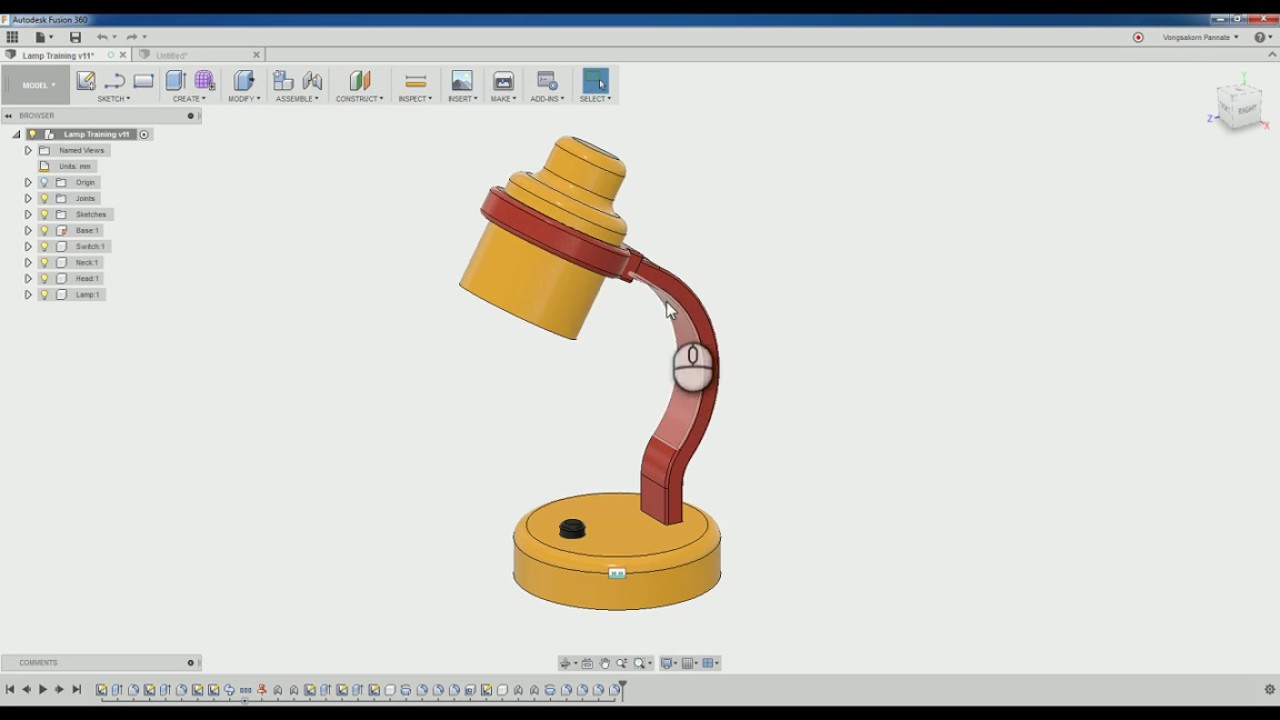Click the Insert image icon

click(462, 81)
